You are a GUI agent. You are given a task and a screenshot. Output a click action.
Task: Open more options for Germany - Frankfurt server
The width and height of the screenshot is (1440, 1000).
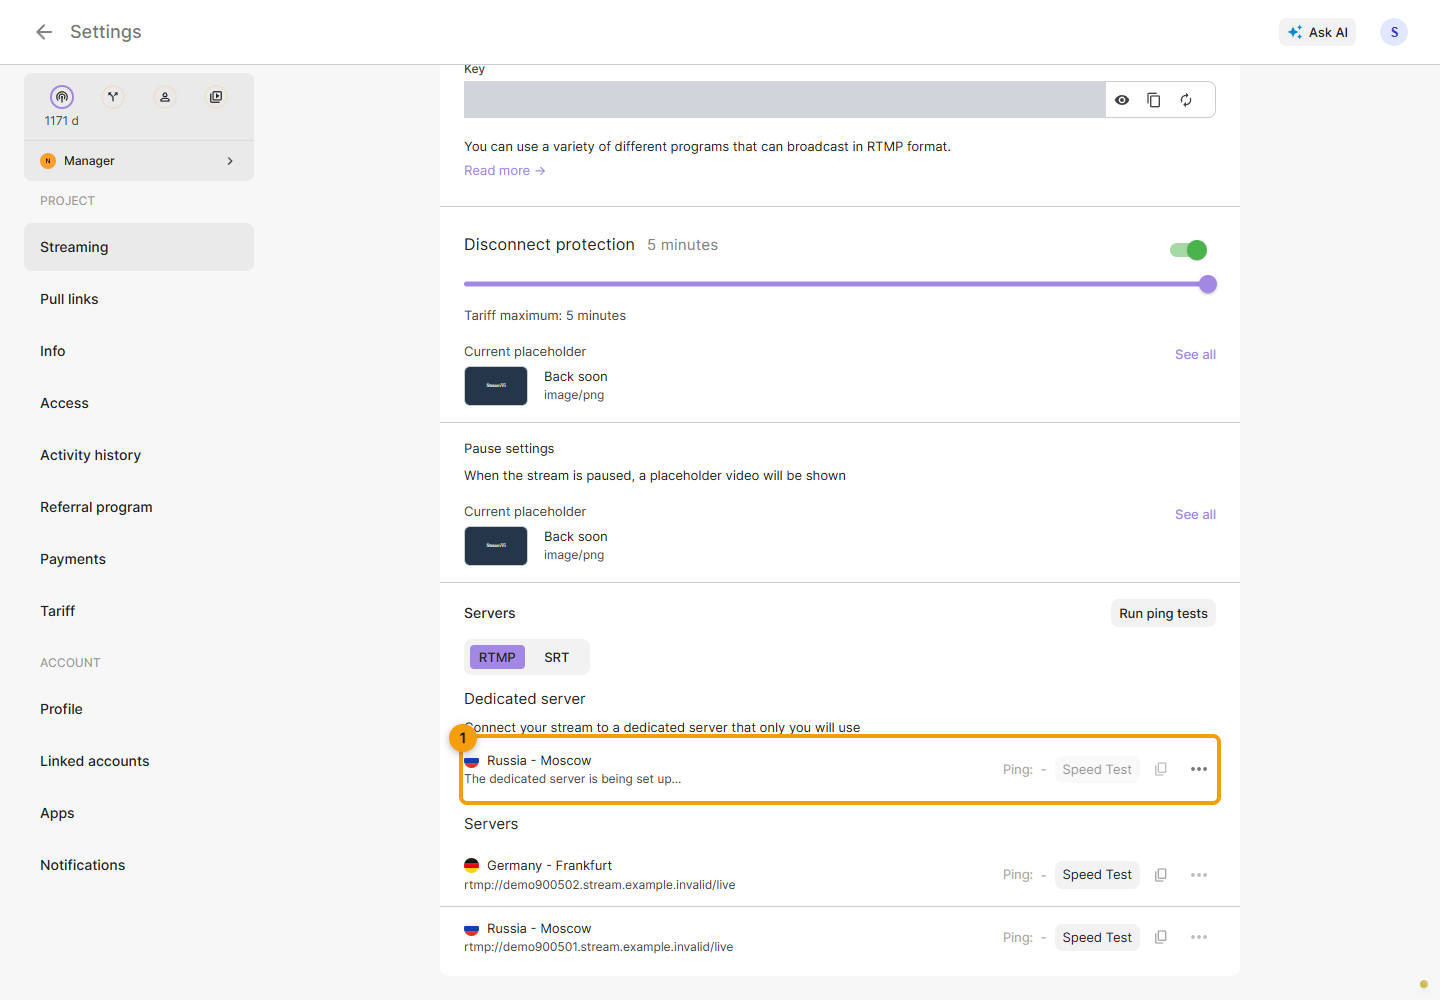click(1199, 875)
